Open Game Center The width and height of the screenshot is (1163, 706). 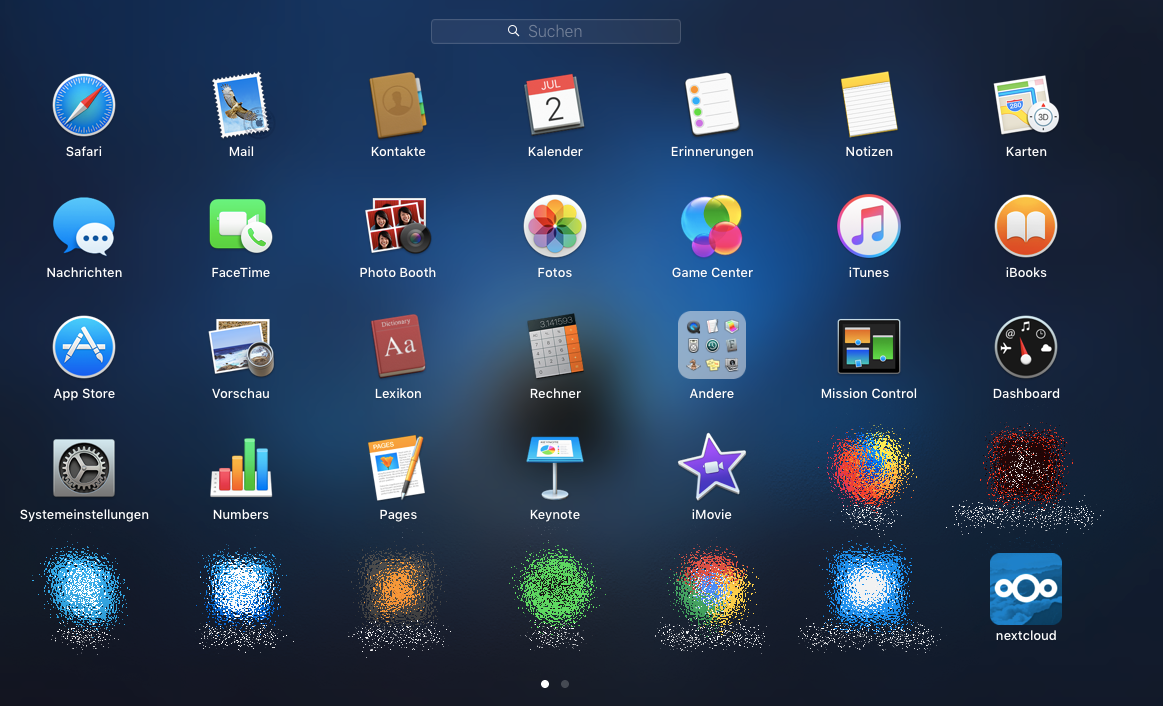pos(712,226)
